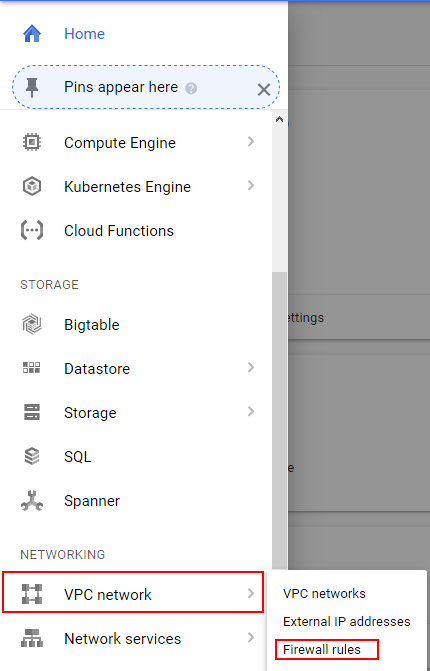This screenshot has width=430, height=671.
Task: Click the help question mark beside pins
Action: (x=191, y=88)
